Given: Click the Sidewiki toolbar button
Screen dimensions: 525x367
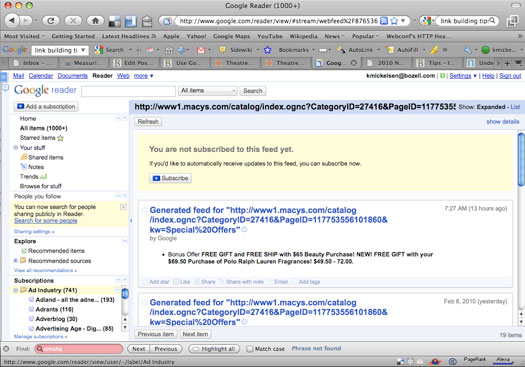Looking at the screenshot, I should pyautogui.click(x=236, y=50).
